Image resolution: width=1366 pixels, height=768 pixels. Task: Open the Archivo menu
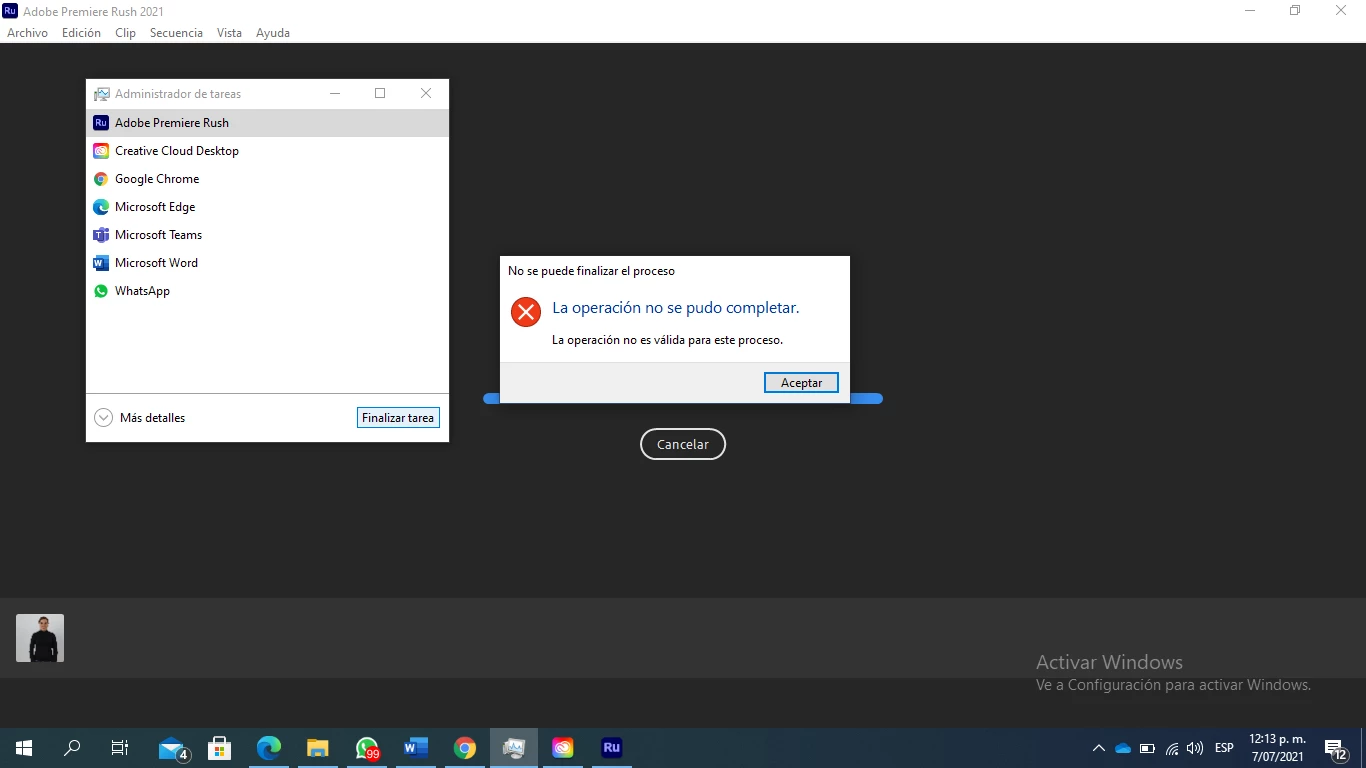(28, 33)
